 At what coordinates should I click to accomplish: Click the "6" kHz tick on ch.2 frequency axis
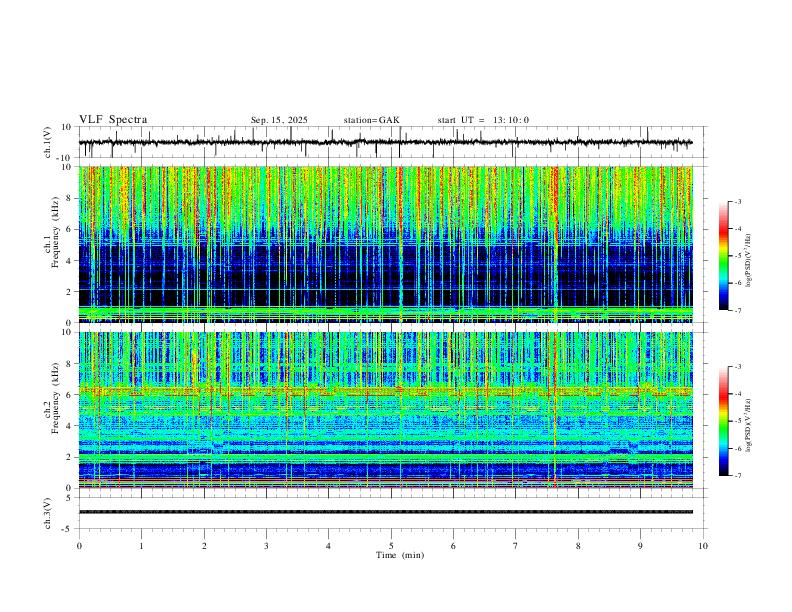pyautogui.click(x=69, y=395)
